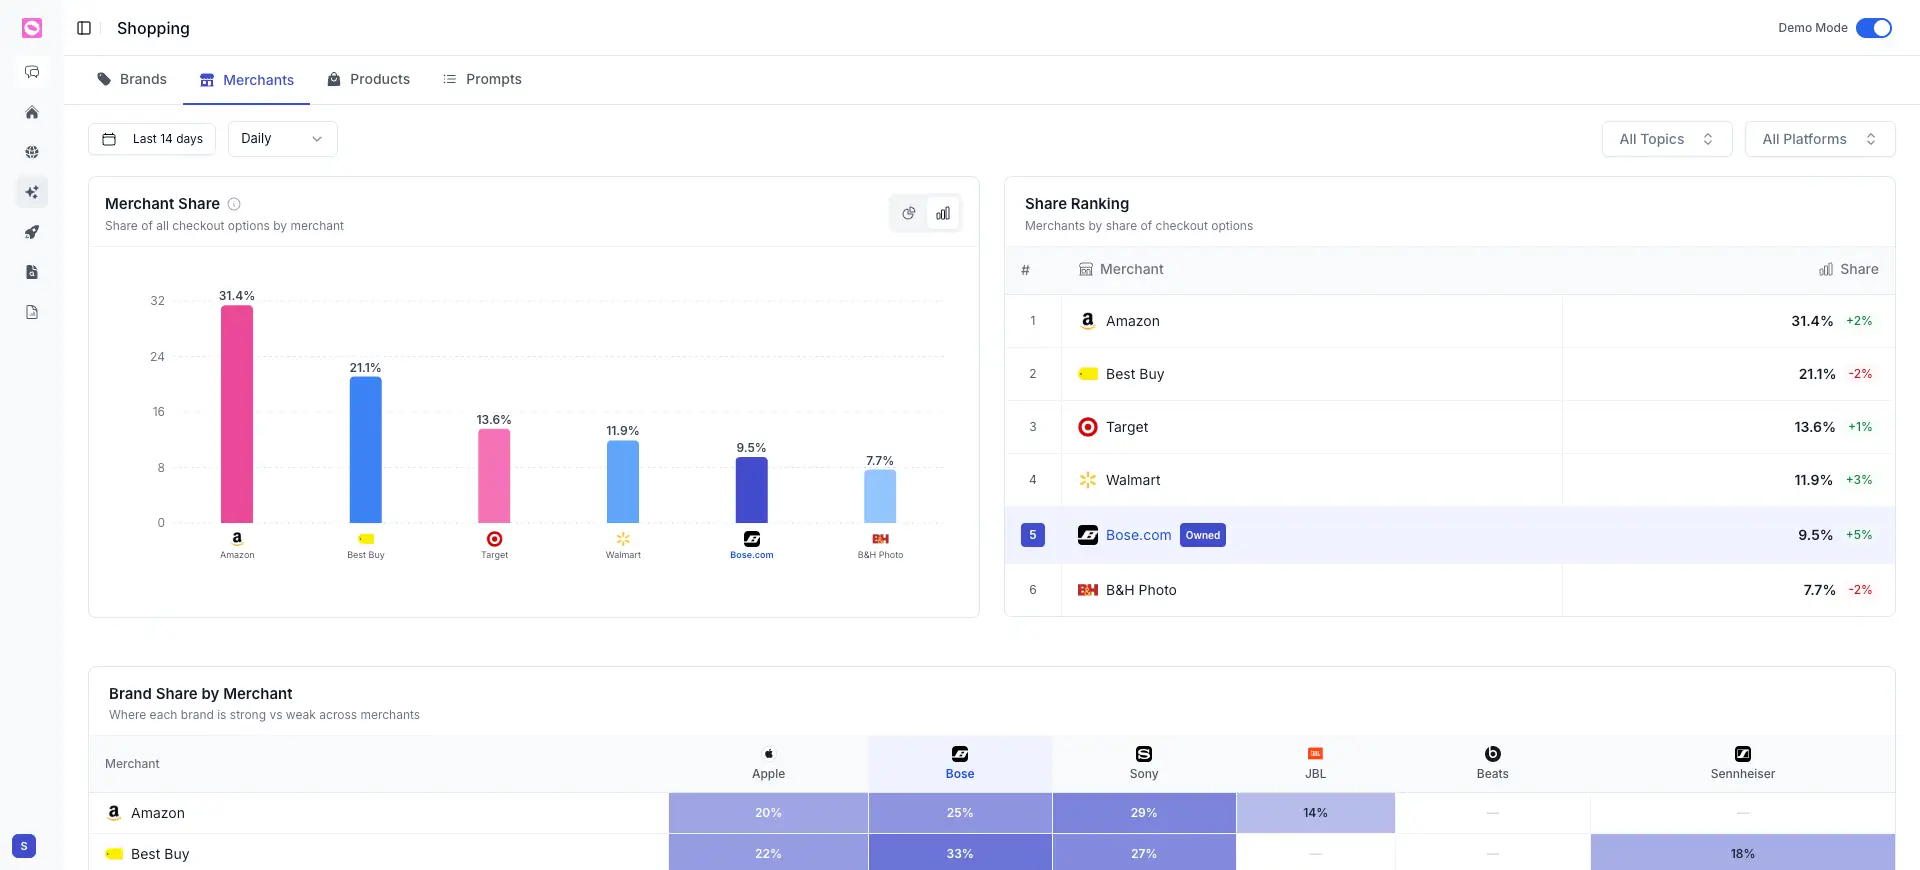Click the JBL brand icon in heatmap header

(x=1315, y=754)
